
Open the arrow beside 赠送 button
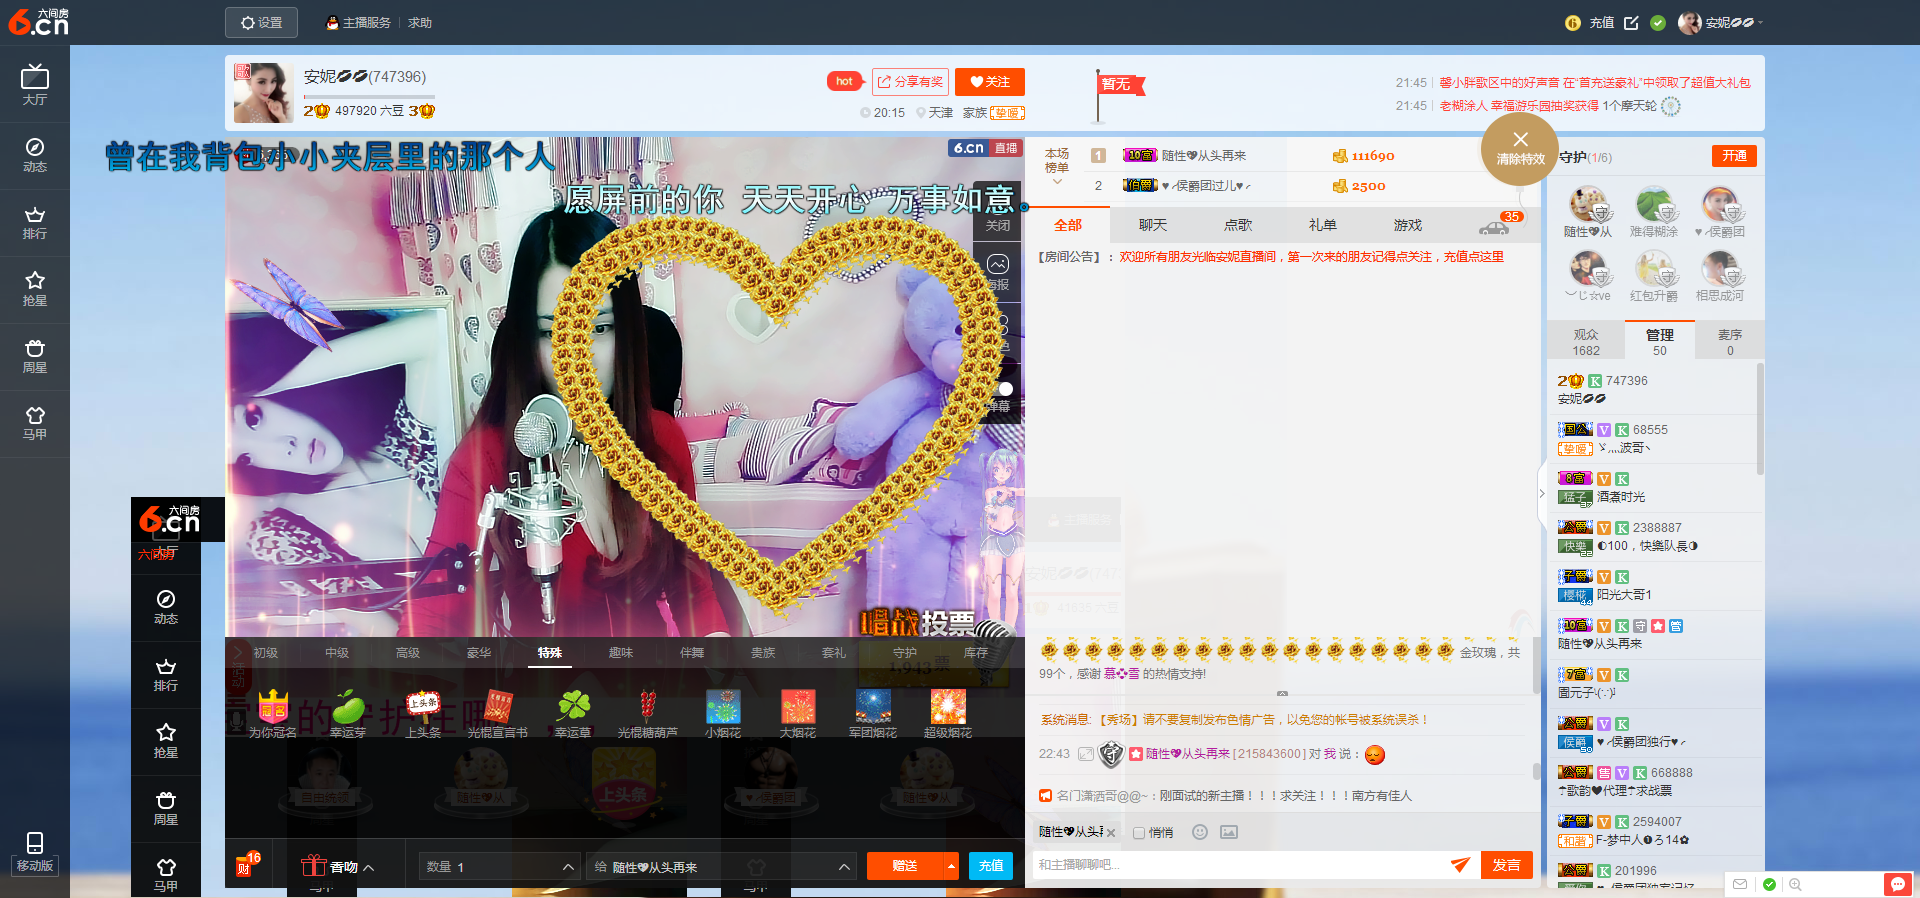pyautogui.click(x=951, y=866)
